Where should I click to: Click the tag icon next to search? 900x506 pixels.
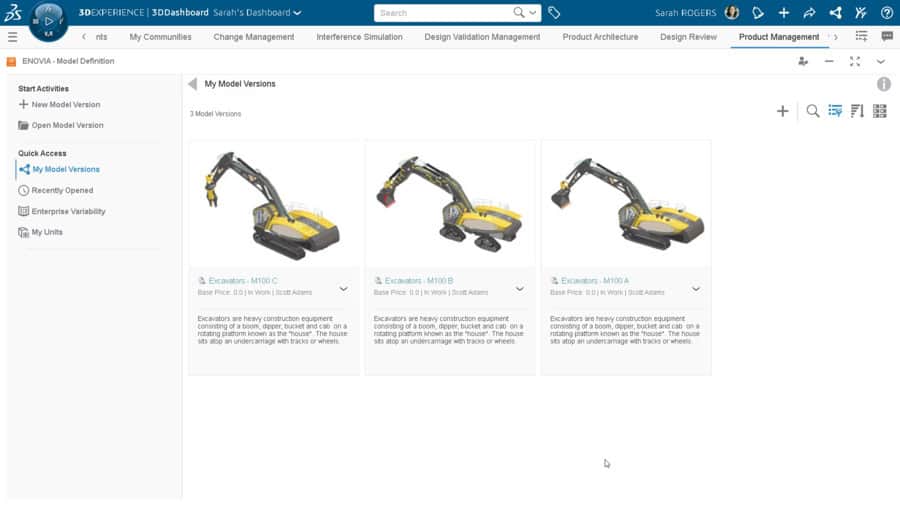coord(554,13)
